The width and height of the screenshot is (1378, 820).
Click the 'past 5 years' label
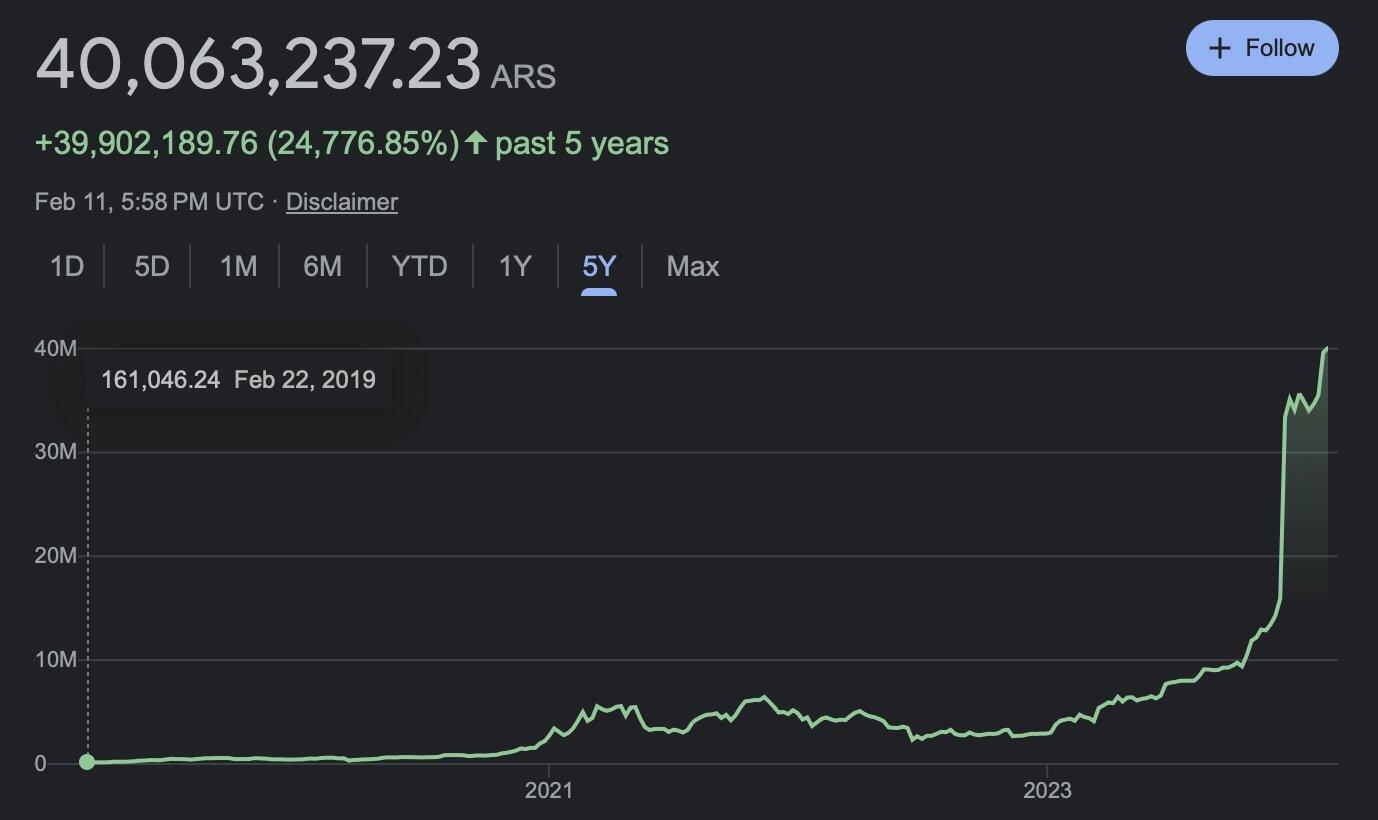pos(582,144)
